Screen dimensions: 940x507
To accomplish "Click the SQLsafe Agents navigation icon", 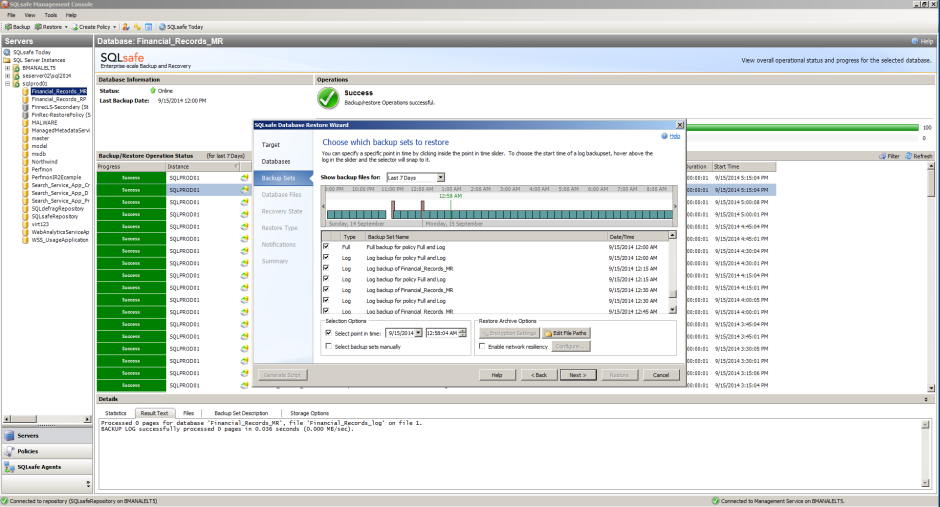I will [x=9, y=467].
